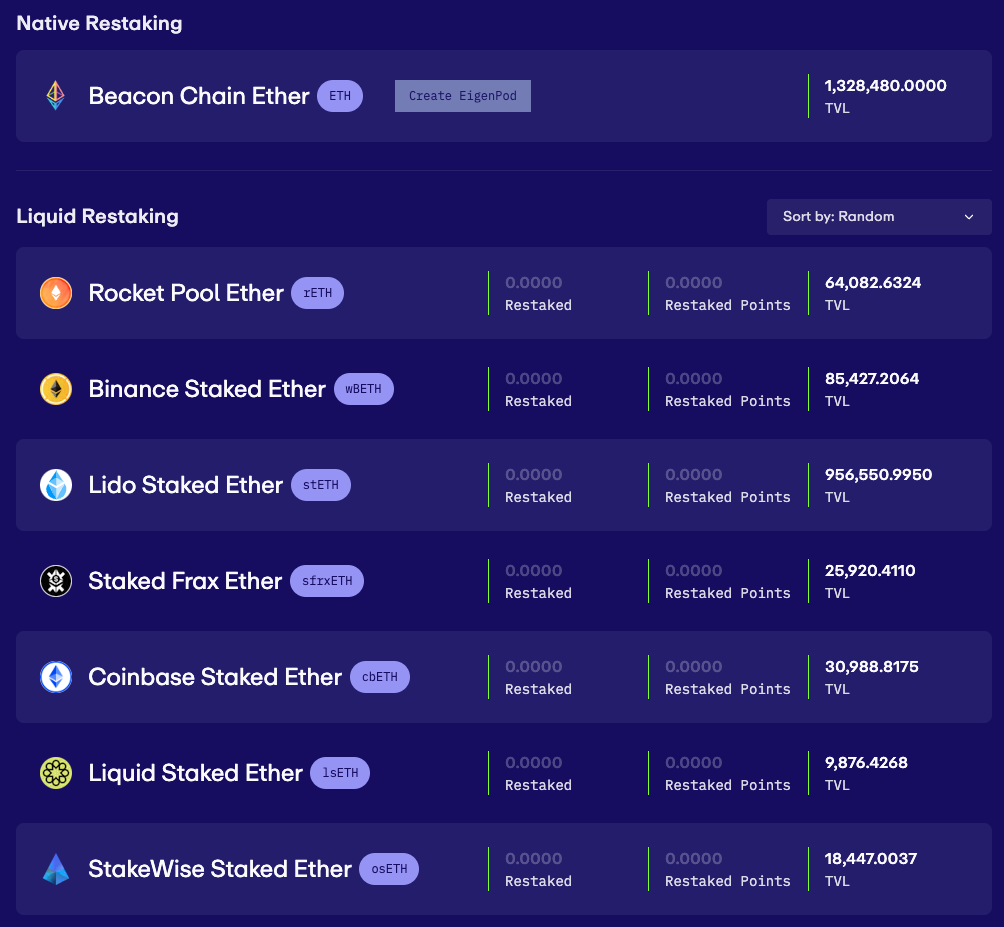Click the Binance Staked Ether yellow icon
1004x927 pixels.
56,389
